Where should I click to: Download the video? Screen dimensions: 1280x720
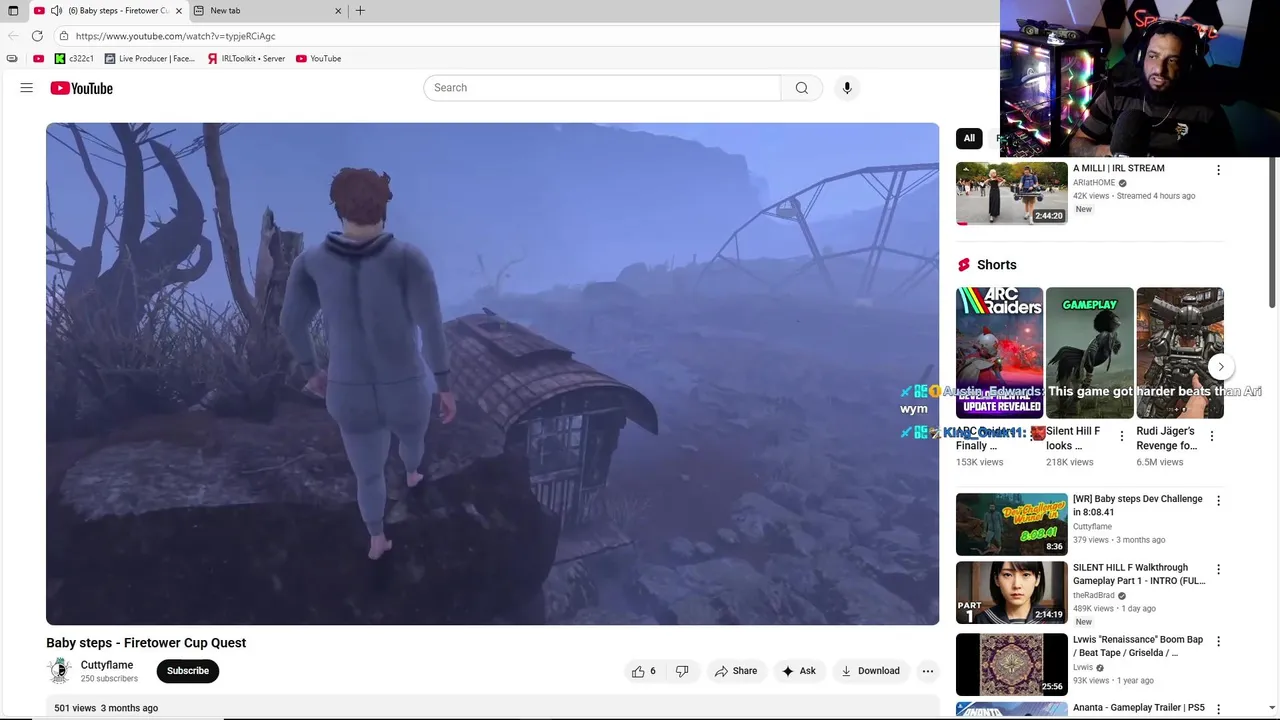point(870,671)
